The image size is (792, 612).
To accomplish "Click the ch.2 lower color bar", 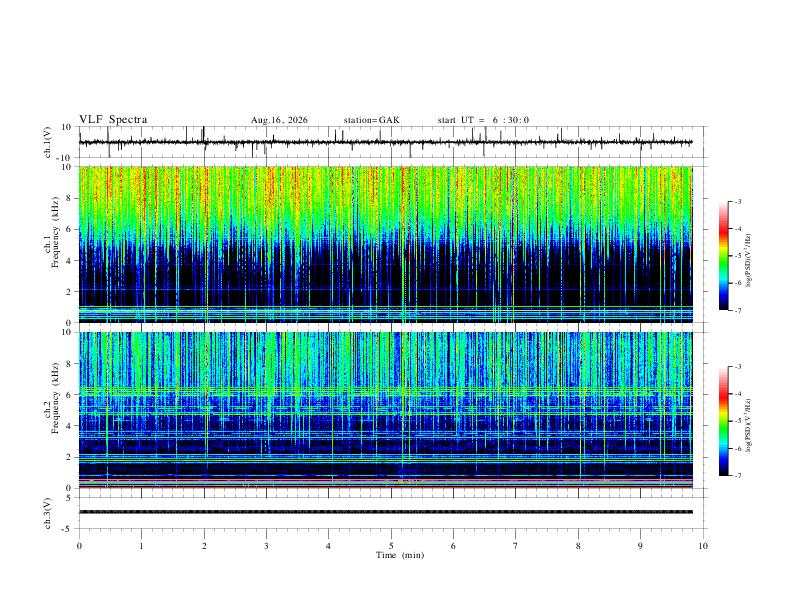I will (x=723, y=421).
